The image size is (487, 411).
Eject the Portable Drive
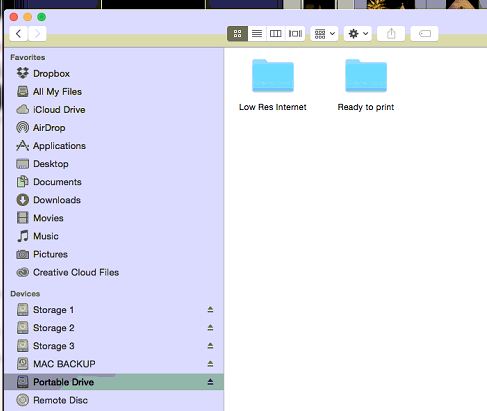(210, 382)
